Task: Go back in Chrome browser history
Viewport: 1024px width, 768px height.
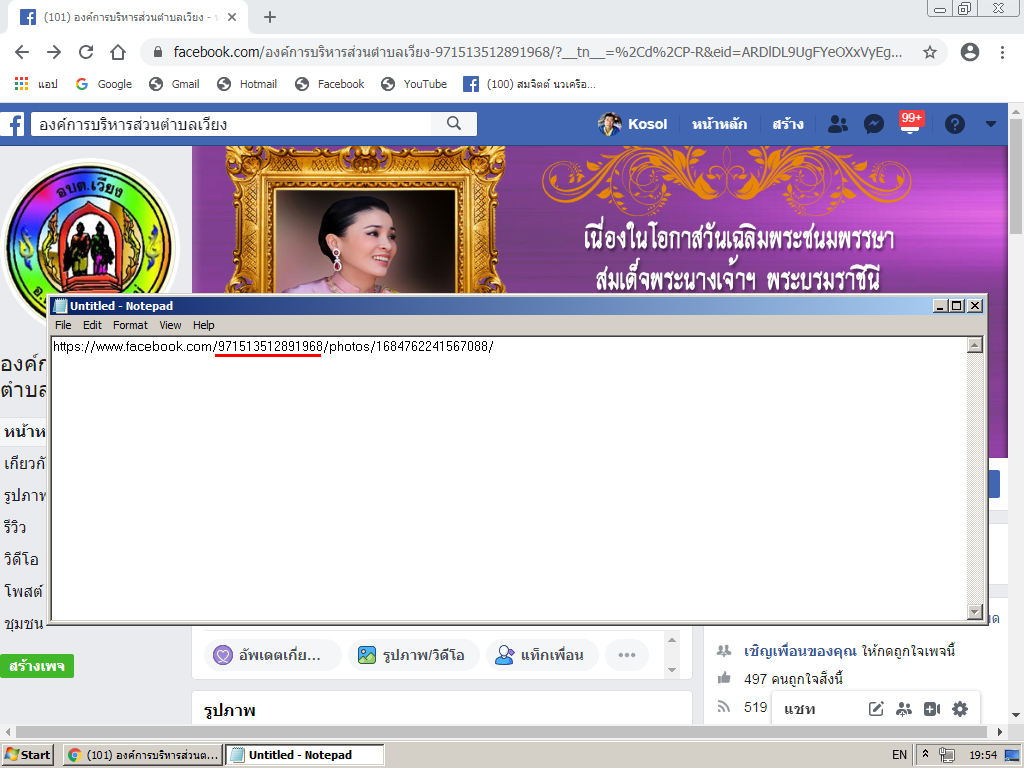Action: (22, 52)
